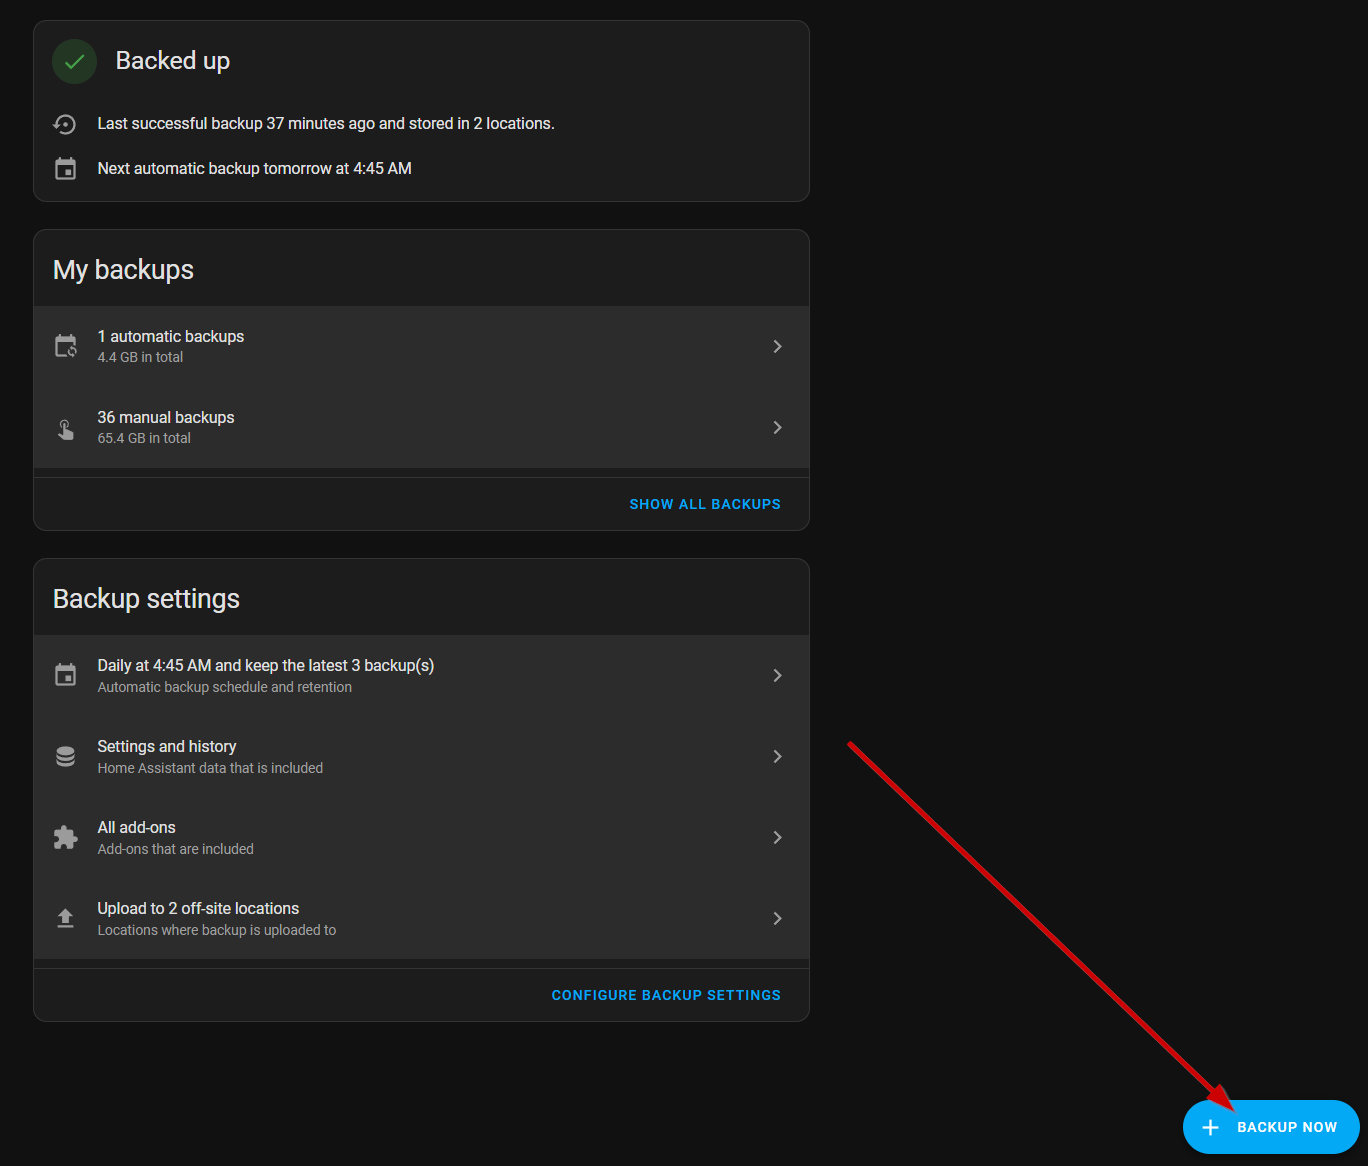Click the plus icon on Backup Now
Image resolution: width=1368 pixels, height=1166 pixels.
pos(1210,1127)
